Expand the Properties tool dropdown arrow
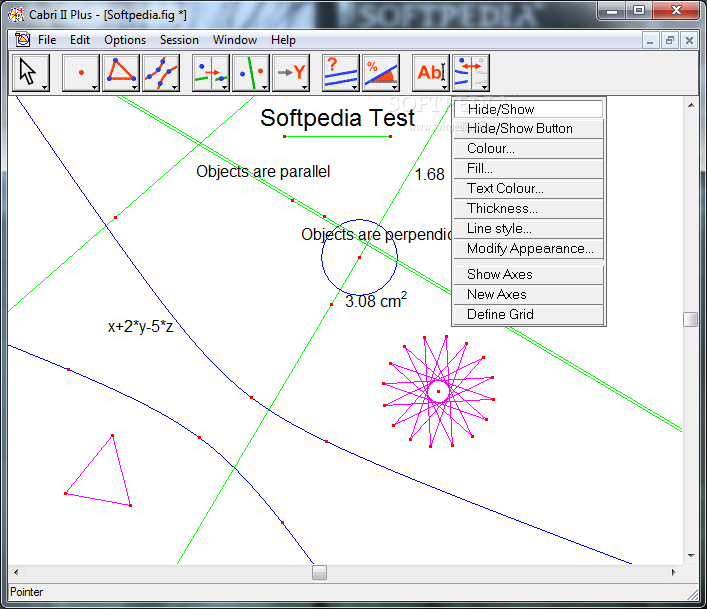Viewport: 707px width, 609px height. tap(355, 87)
